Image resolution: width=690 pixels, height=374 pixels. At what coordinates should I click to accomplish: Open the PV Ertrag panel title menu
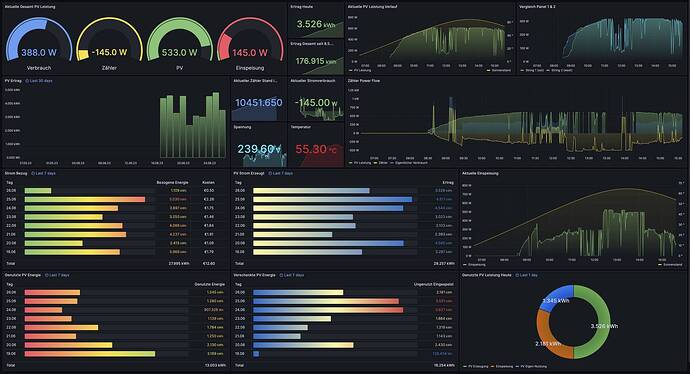13,81
